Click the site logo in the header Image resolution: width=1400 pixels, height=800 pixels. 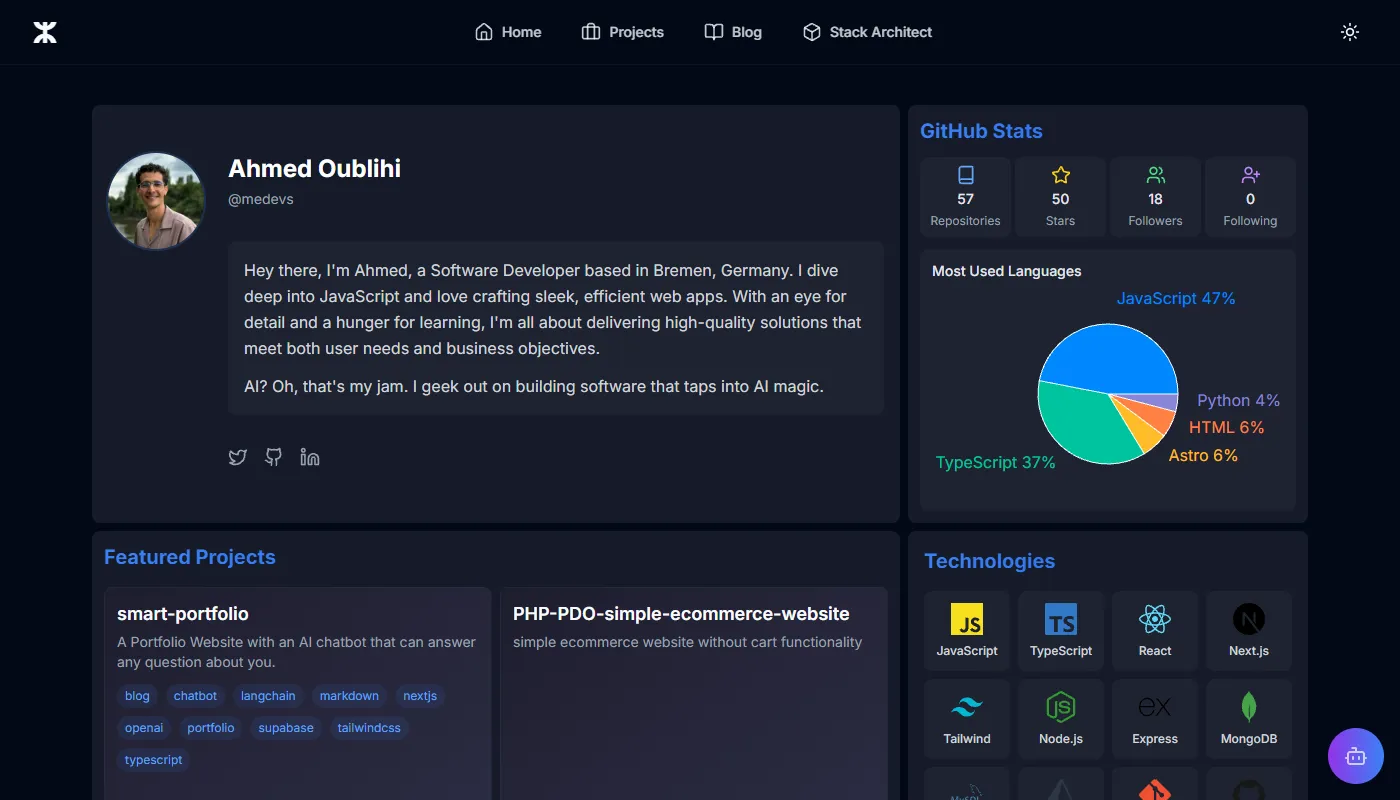pos(45,32)
